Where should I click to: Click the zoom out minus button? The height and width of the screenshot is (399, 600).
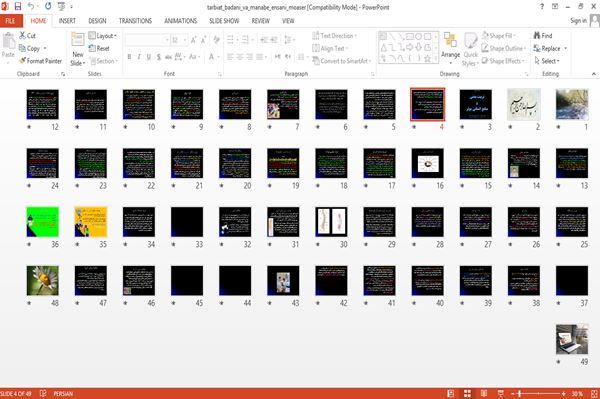pyautogui.click(x=513, y=393)
